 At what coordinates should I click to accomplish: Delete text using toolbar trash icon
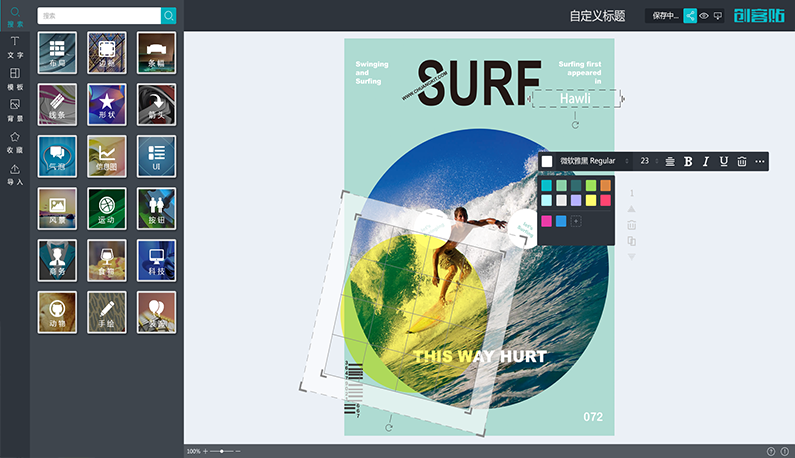pos(741,161)
